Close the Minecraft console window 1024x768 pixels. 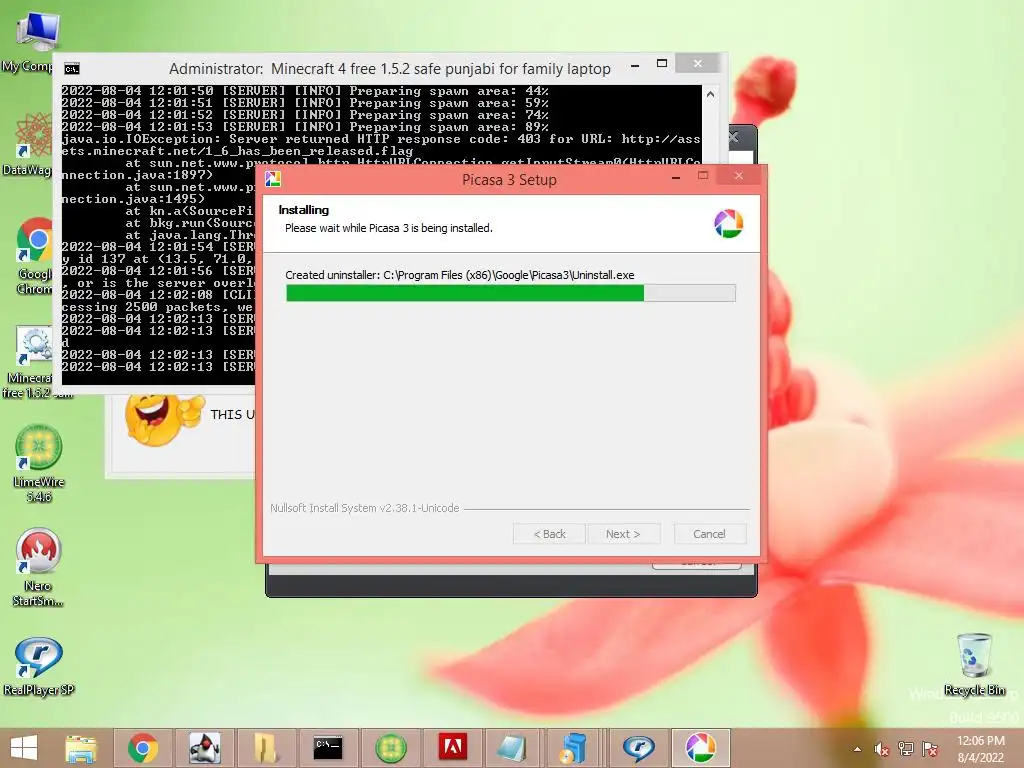pos(697,63)
